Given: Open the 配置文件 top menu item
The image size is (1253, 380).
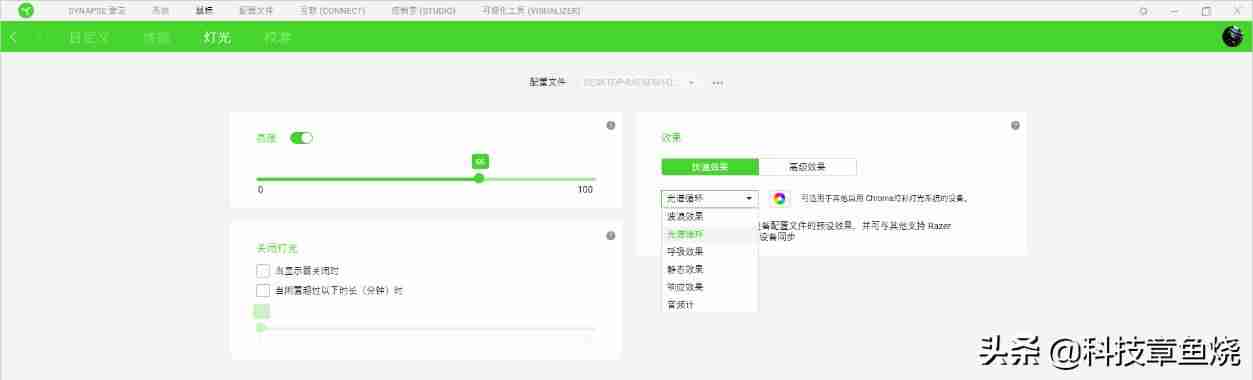Looking at the screenshot, I should coord(256,10).
